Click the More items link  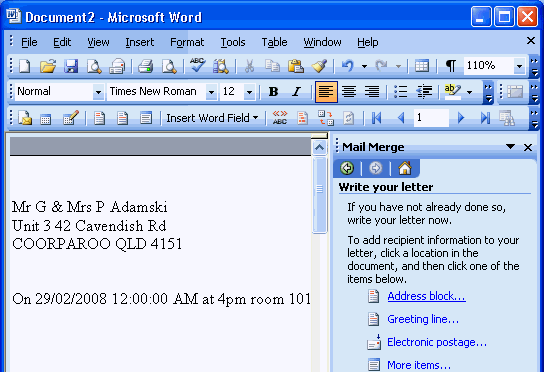point(419,365)
